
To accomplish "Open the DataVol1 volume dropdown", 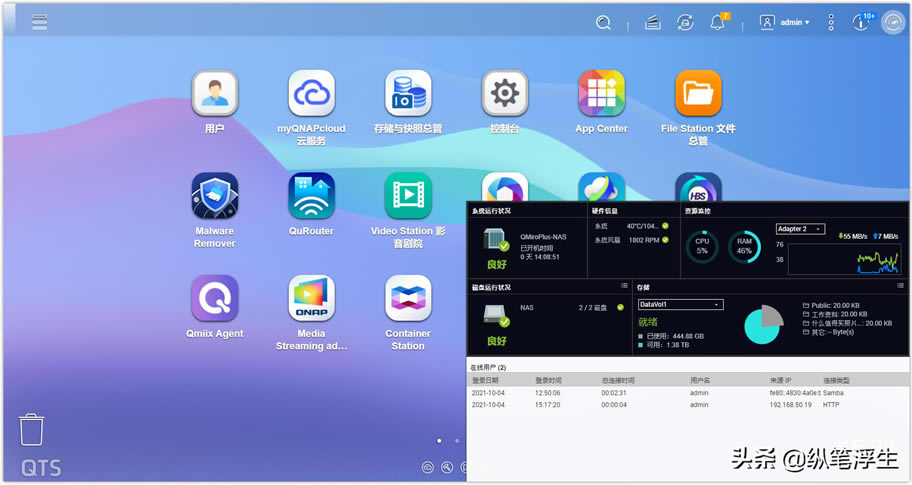I will (x=681, y=304).
